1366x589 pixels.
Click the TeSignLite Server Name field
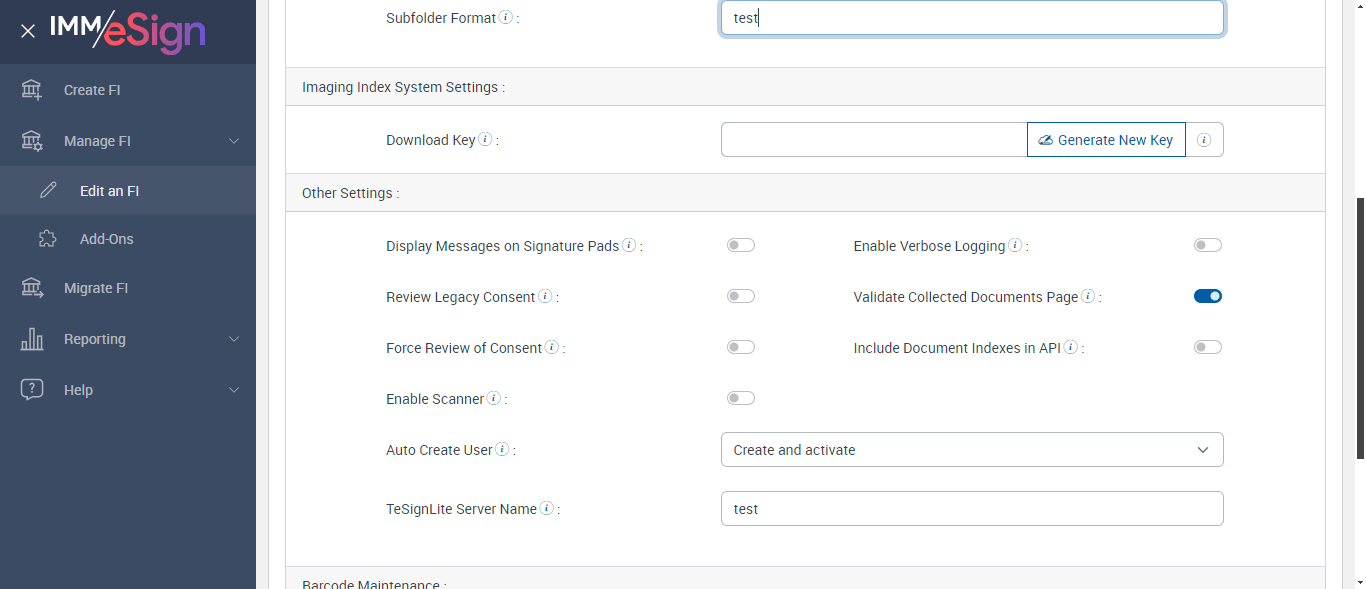pyautogui.click(x=971, y=509)
